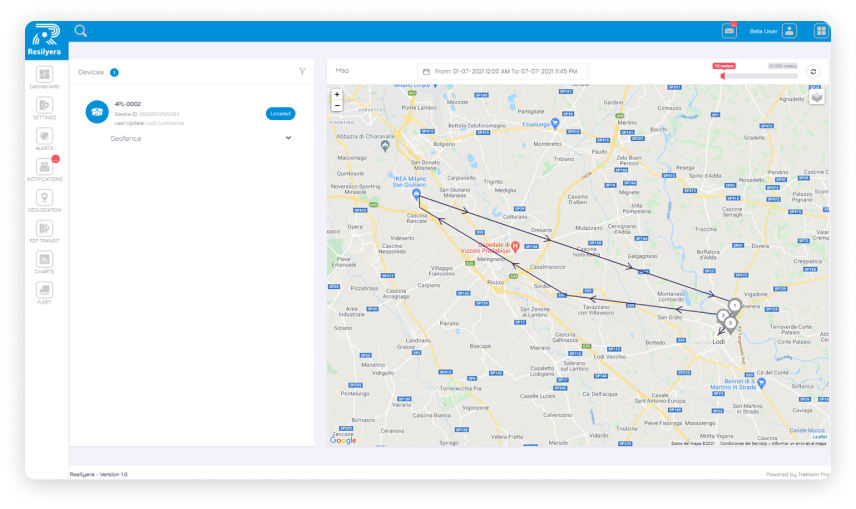Click the Google logo on map
The height and width of the screenshot is (509, 856).
point(343,440)
